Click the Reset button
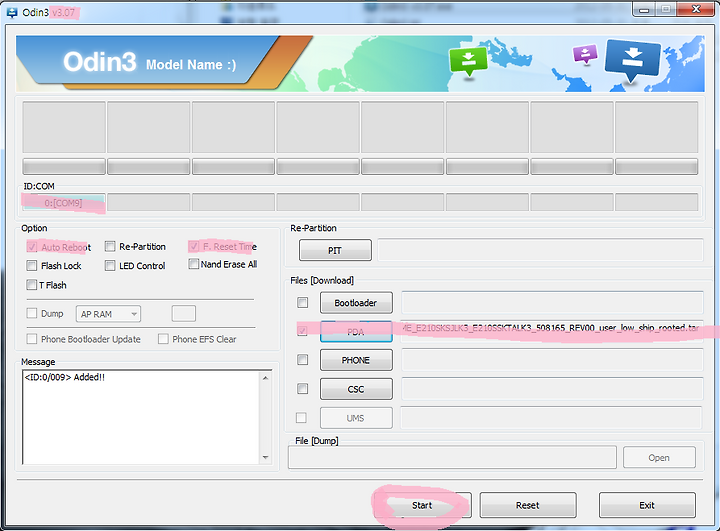 coord(528,505)
